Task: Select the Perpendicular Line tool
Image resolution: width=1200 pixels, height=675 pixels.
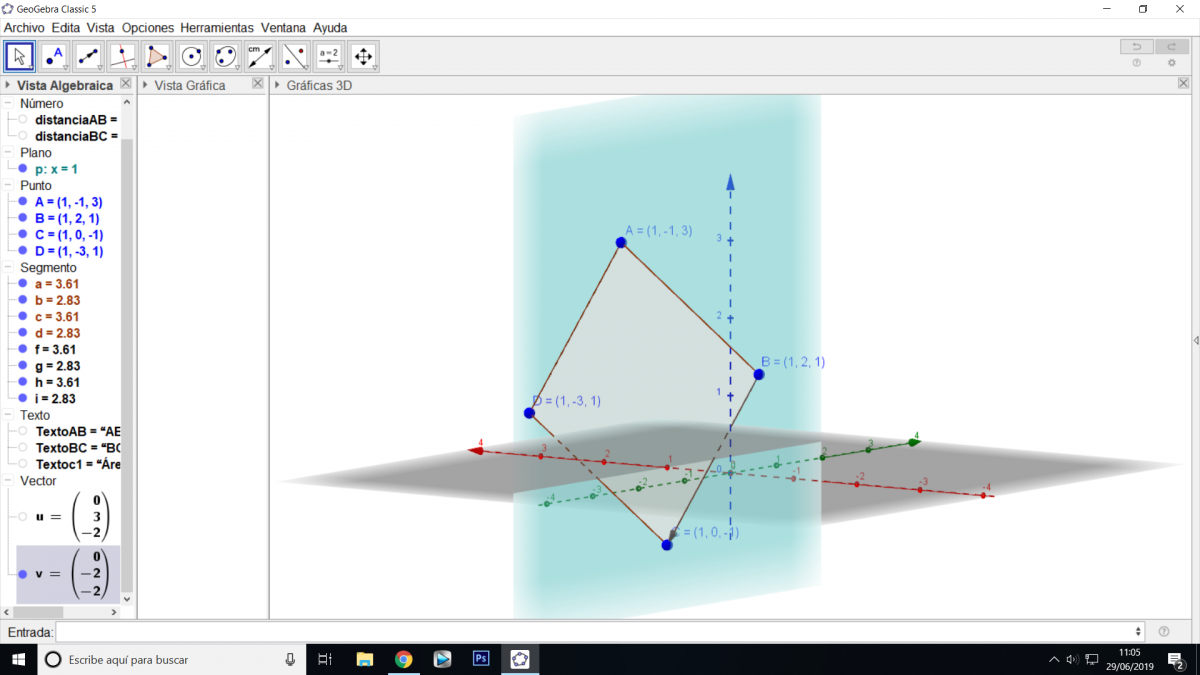Action: click(122, 56)
